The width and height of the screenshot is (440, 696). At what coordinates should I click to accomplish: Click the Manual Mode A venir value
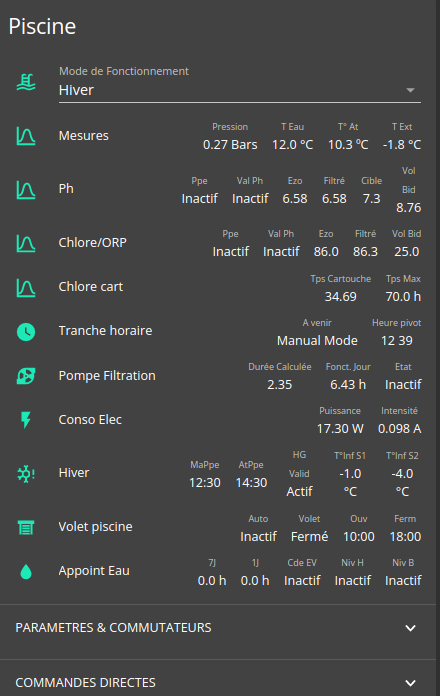[317, 340]
